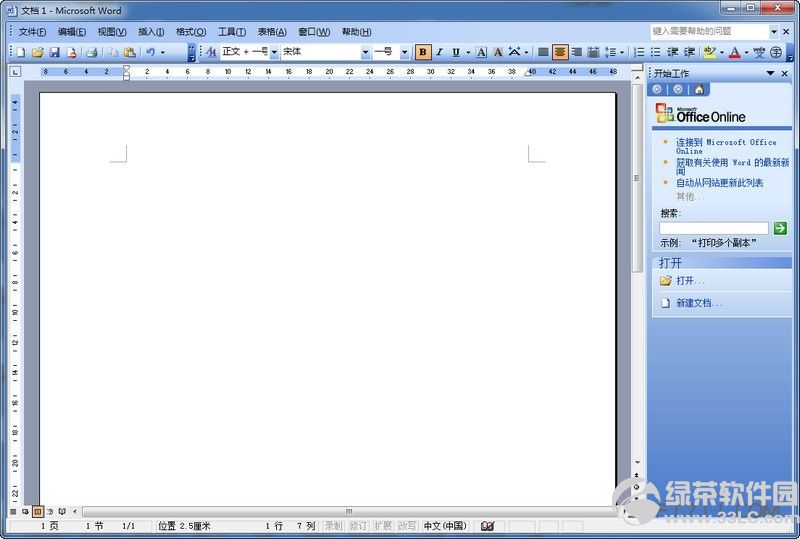The image size is (800, 539).
Task: Click link 获取有关使用 Word 的最新新闻
Action: [x=733, y=166]
